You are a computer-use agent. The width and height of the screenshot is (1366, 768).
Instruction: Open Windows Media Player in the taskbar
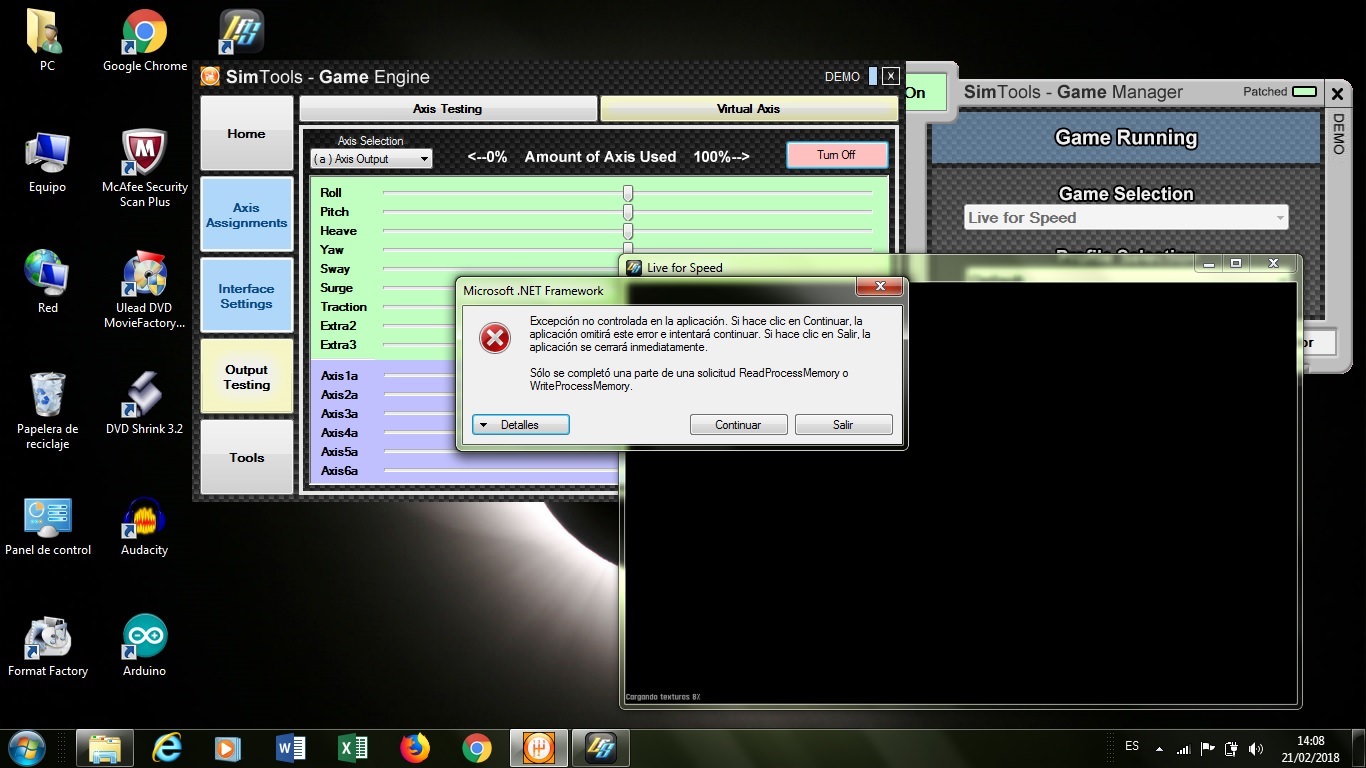coord(229,748)
